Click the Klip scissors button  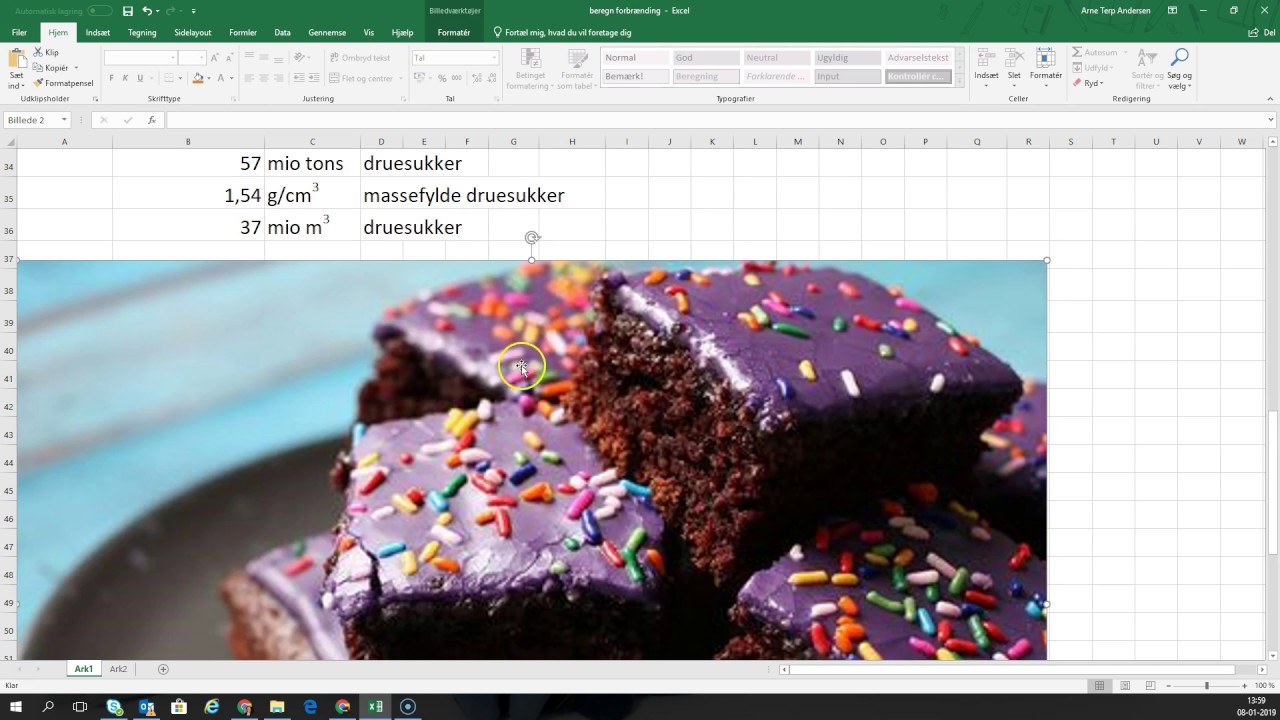click(x=47, y=52)
